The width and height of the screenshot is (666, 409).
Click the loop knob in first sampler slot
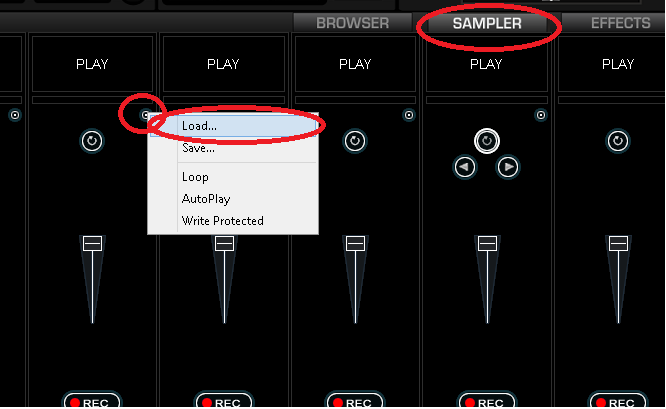click(x=92, y=141)
